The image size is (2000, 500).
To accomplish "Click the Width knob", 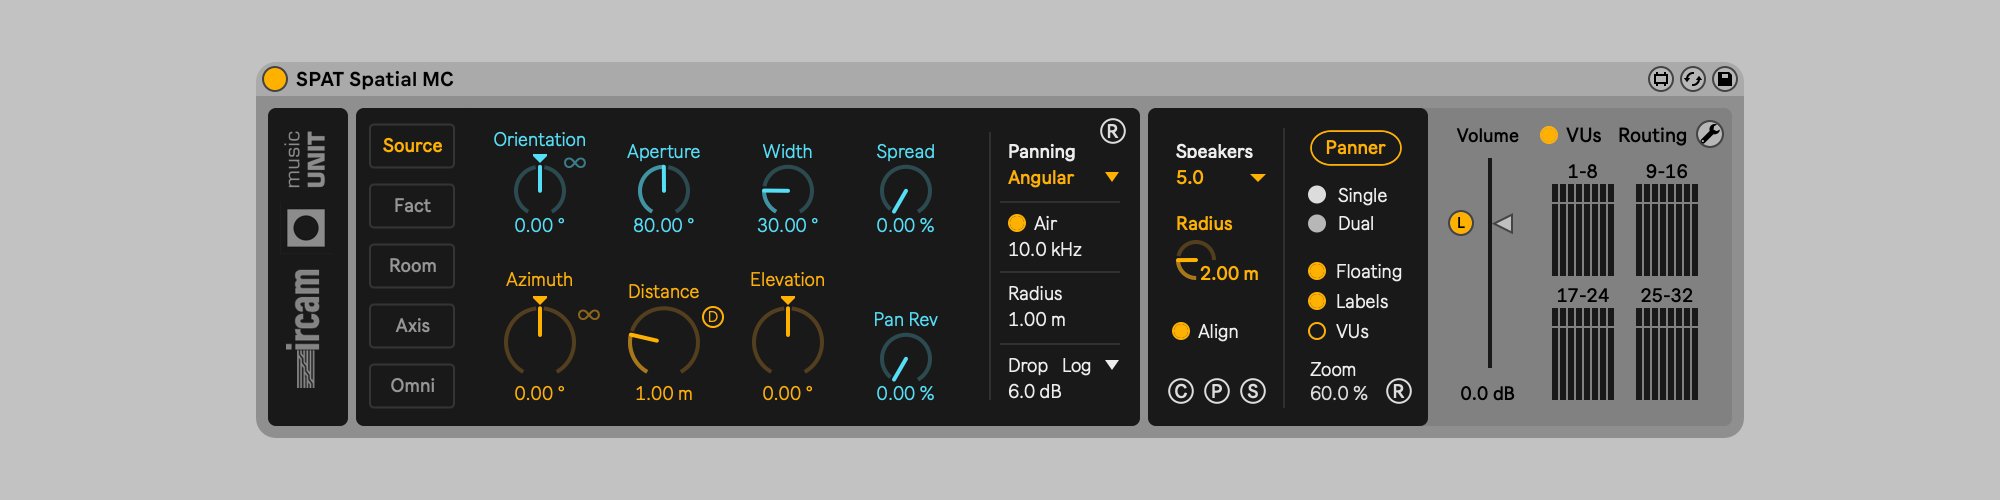I will [788, 189].
